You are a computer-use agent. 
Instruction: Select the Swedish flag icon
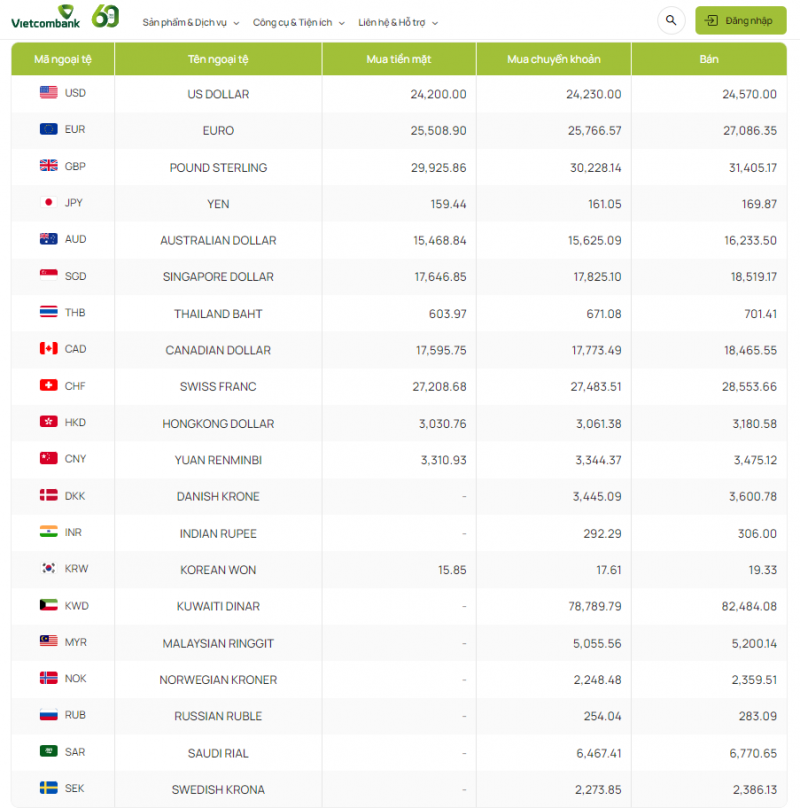coord(49,788)
